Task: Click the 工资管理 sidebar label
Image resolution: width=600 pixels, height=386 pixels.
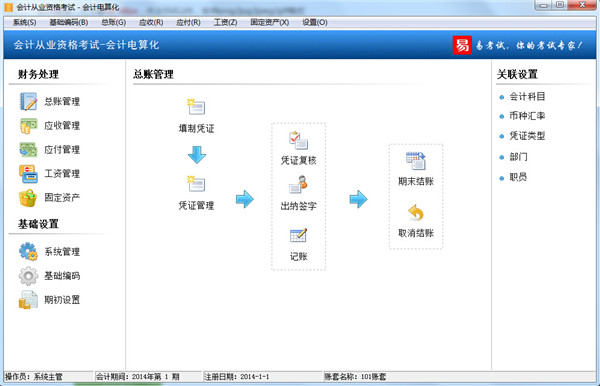Action: pyautogui.click(x=62, y=174)
